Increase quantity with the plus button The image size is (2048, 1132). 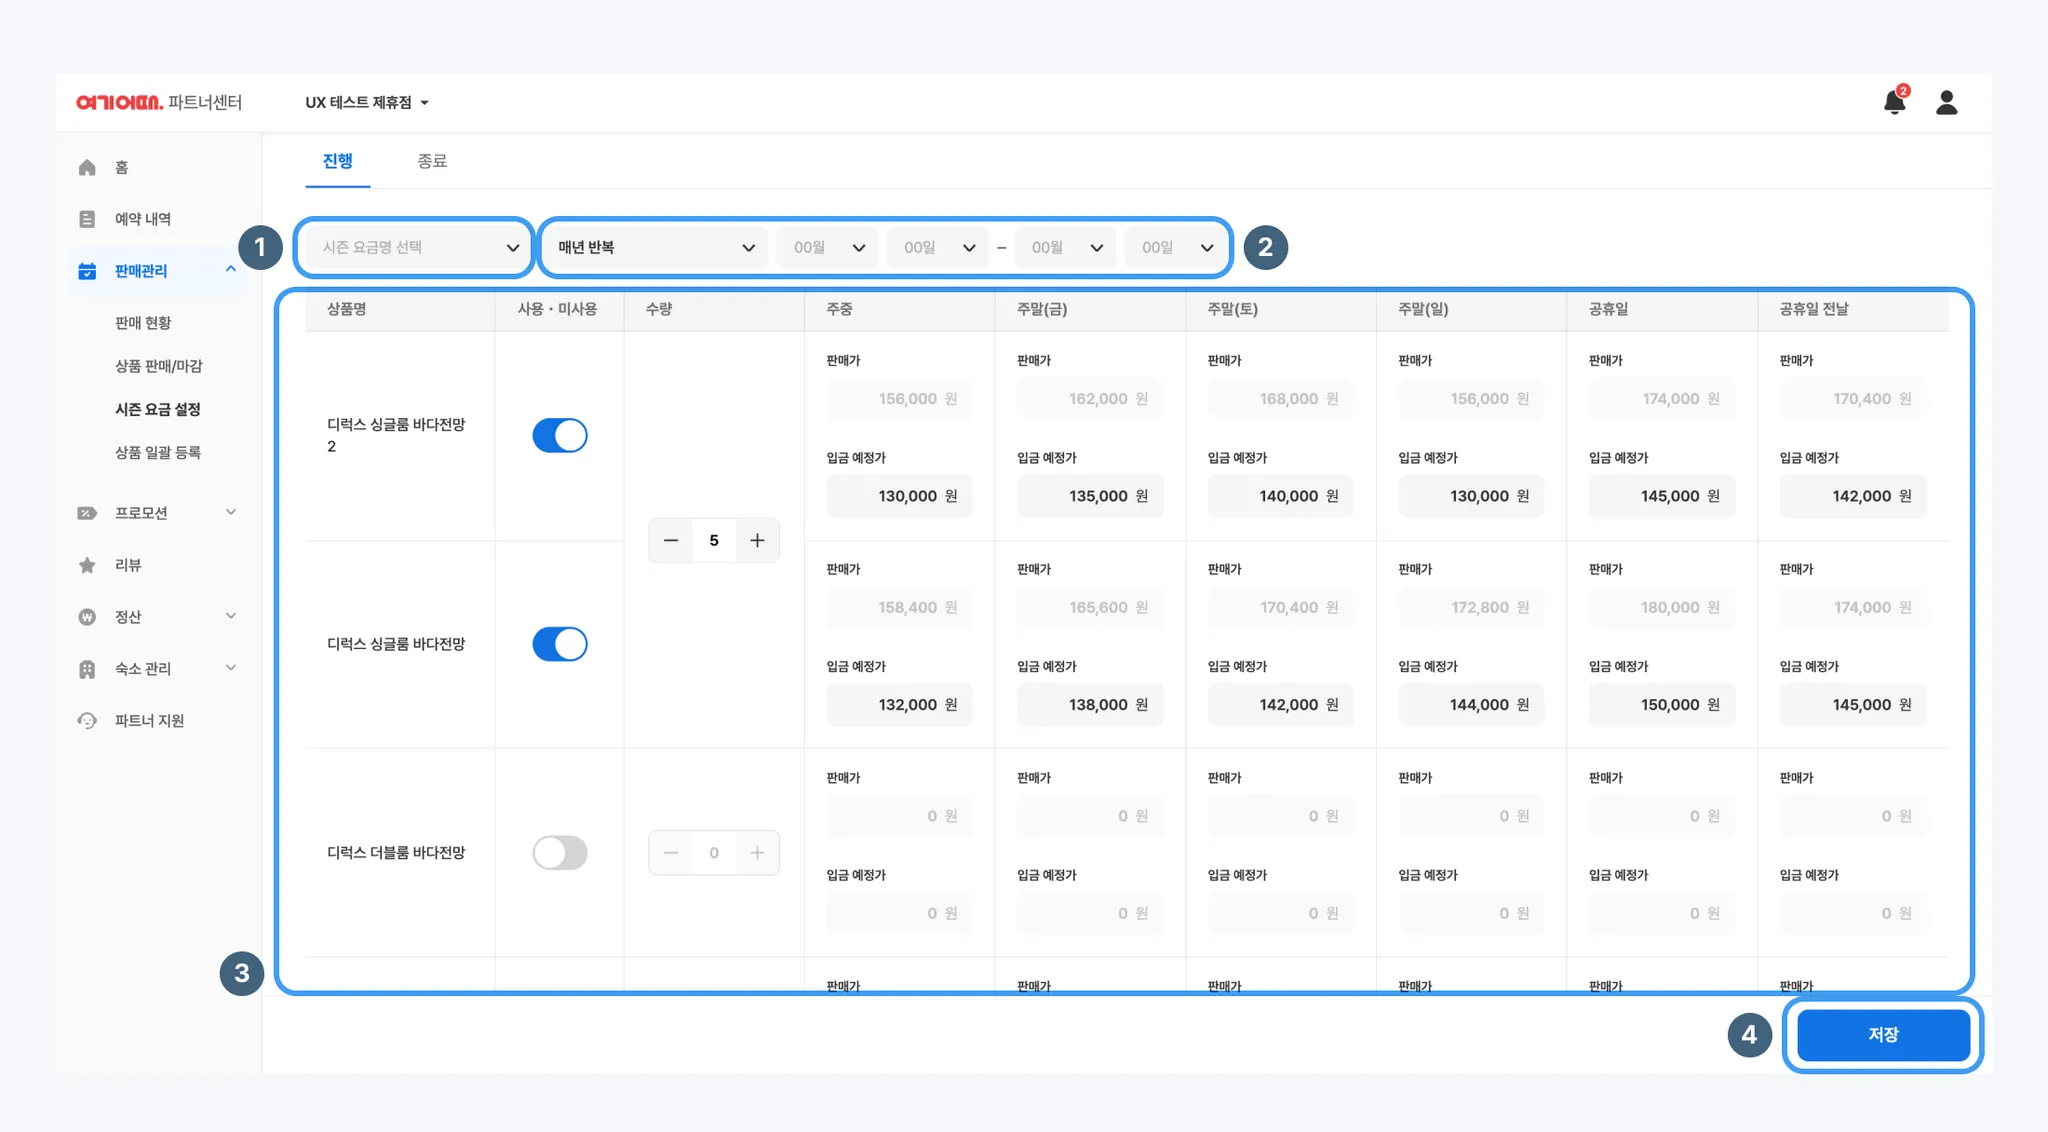[757, 540]
